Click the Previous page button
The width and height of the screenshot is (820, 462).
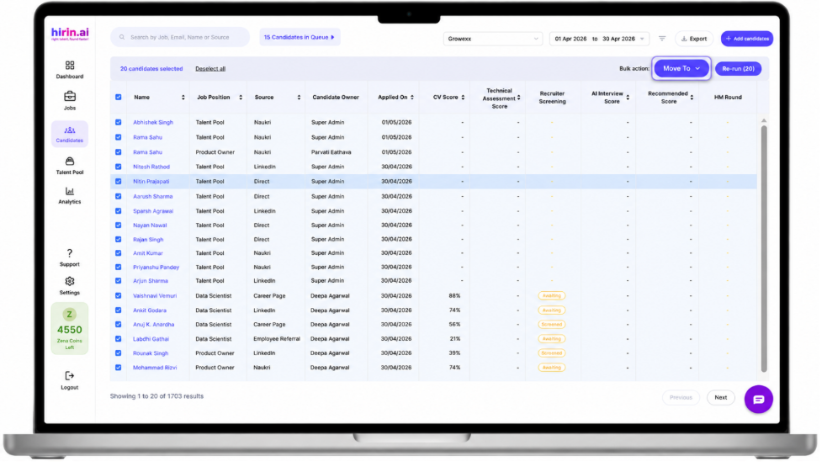[x=681, y=398]
